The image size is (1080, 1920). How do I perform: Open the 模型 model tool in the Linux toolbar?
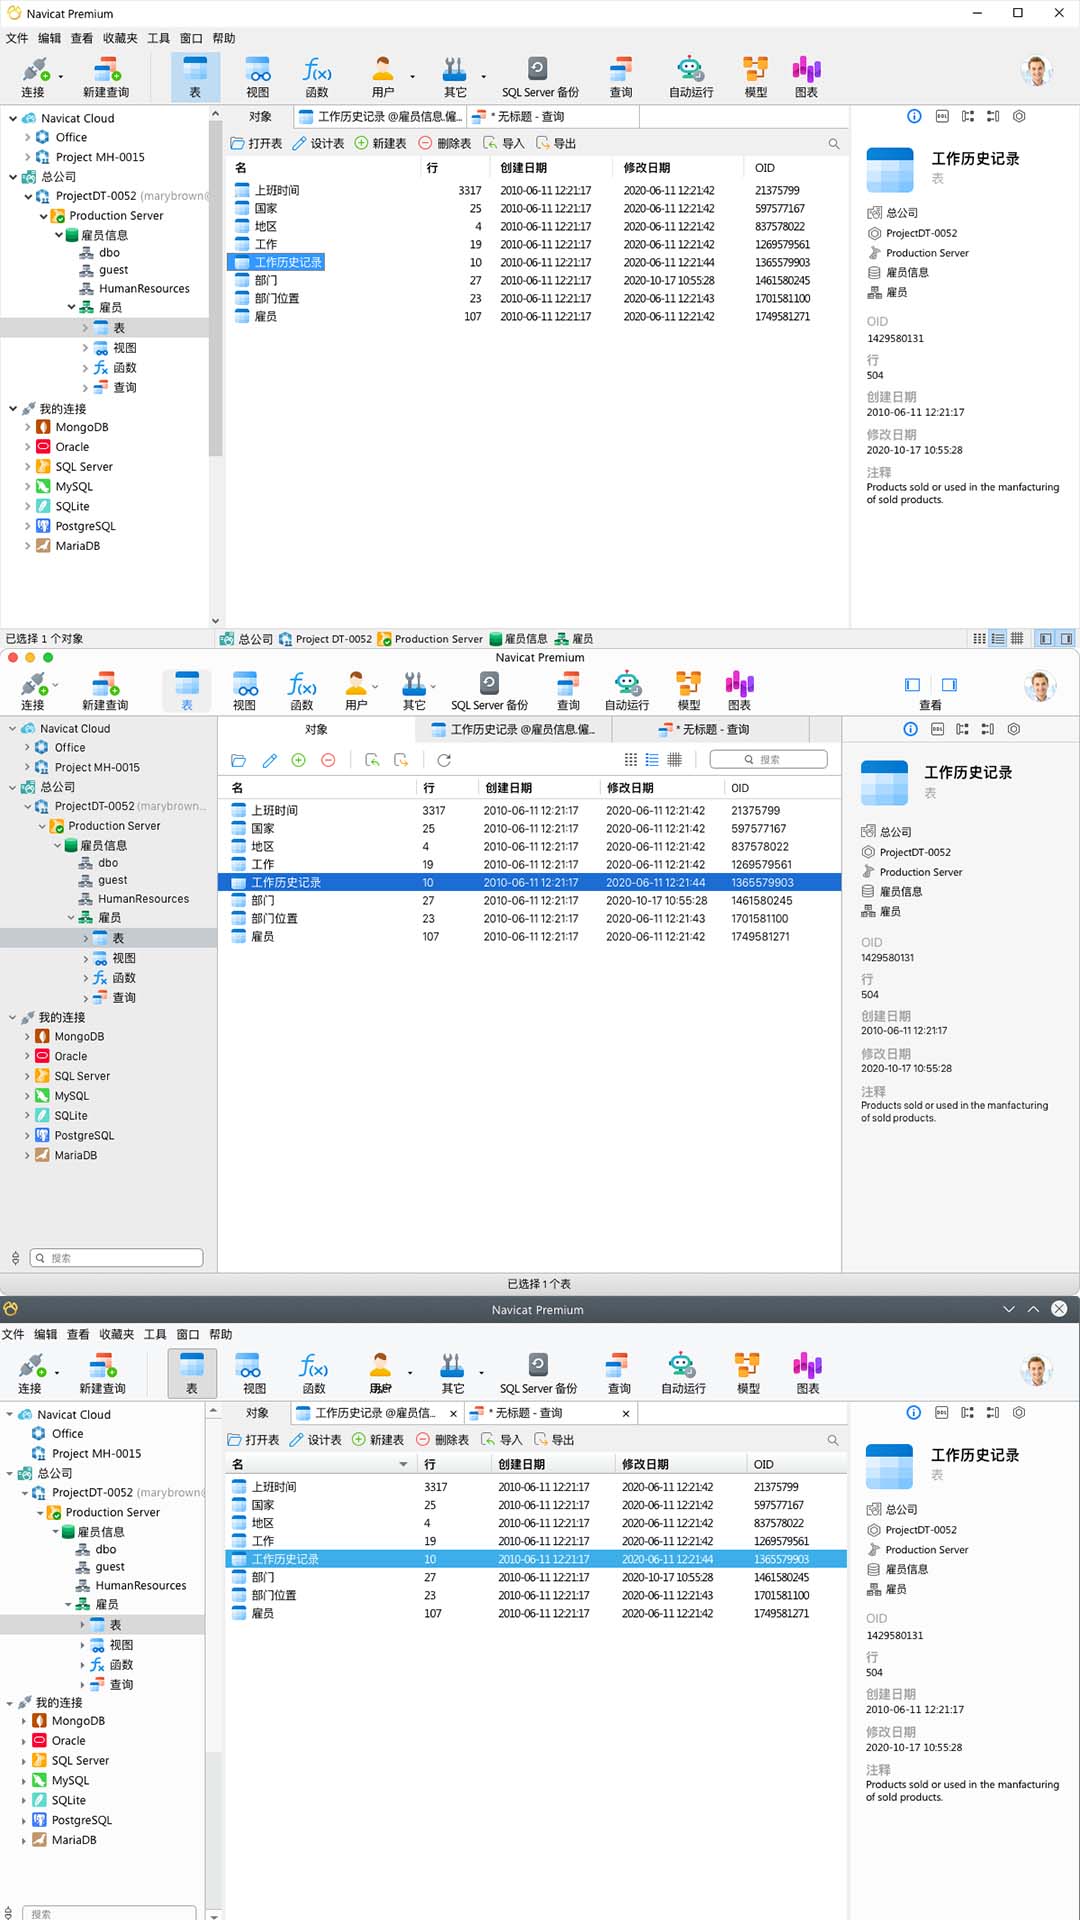tap(747, 1373)
